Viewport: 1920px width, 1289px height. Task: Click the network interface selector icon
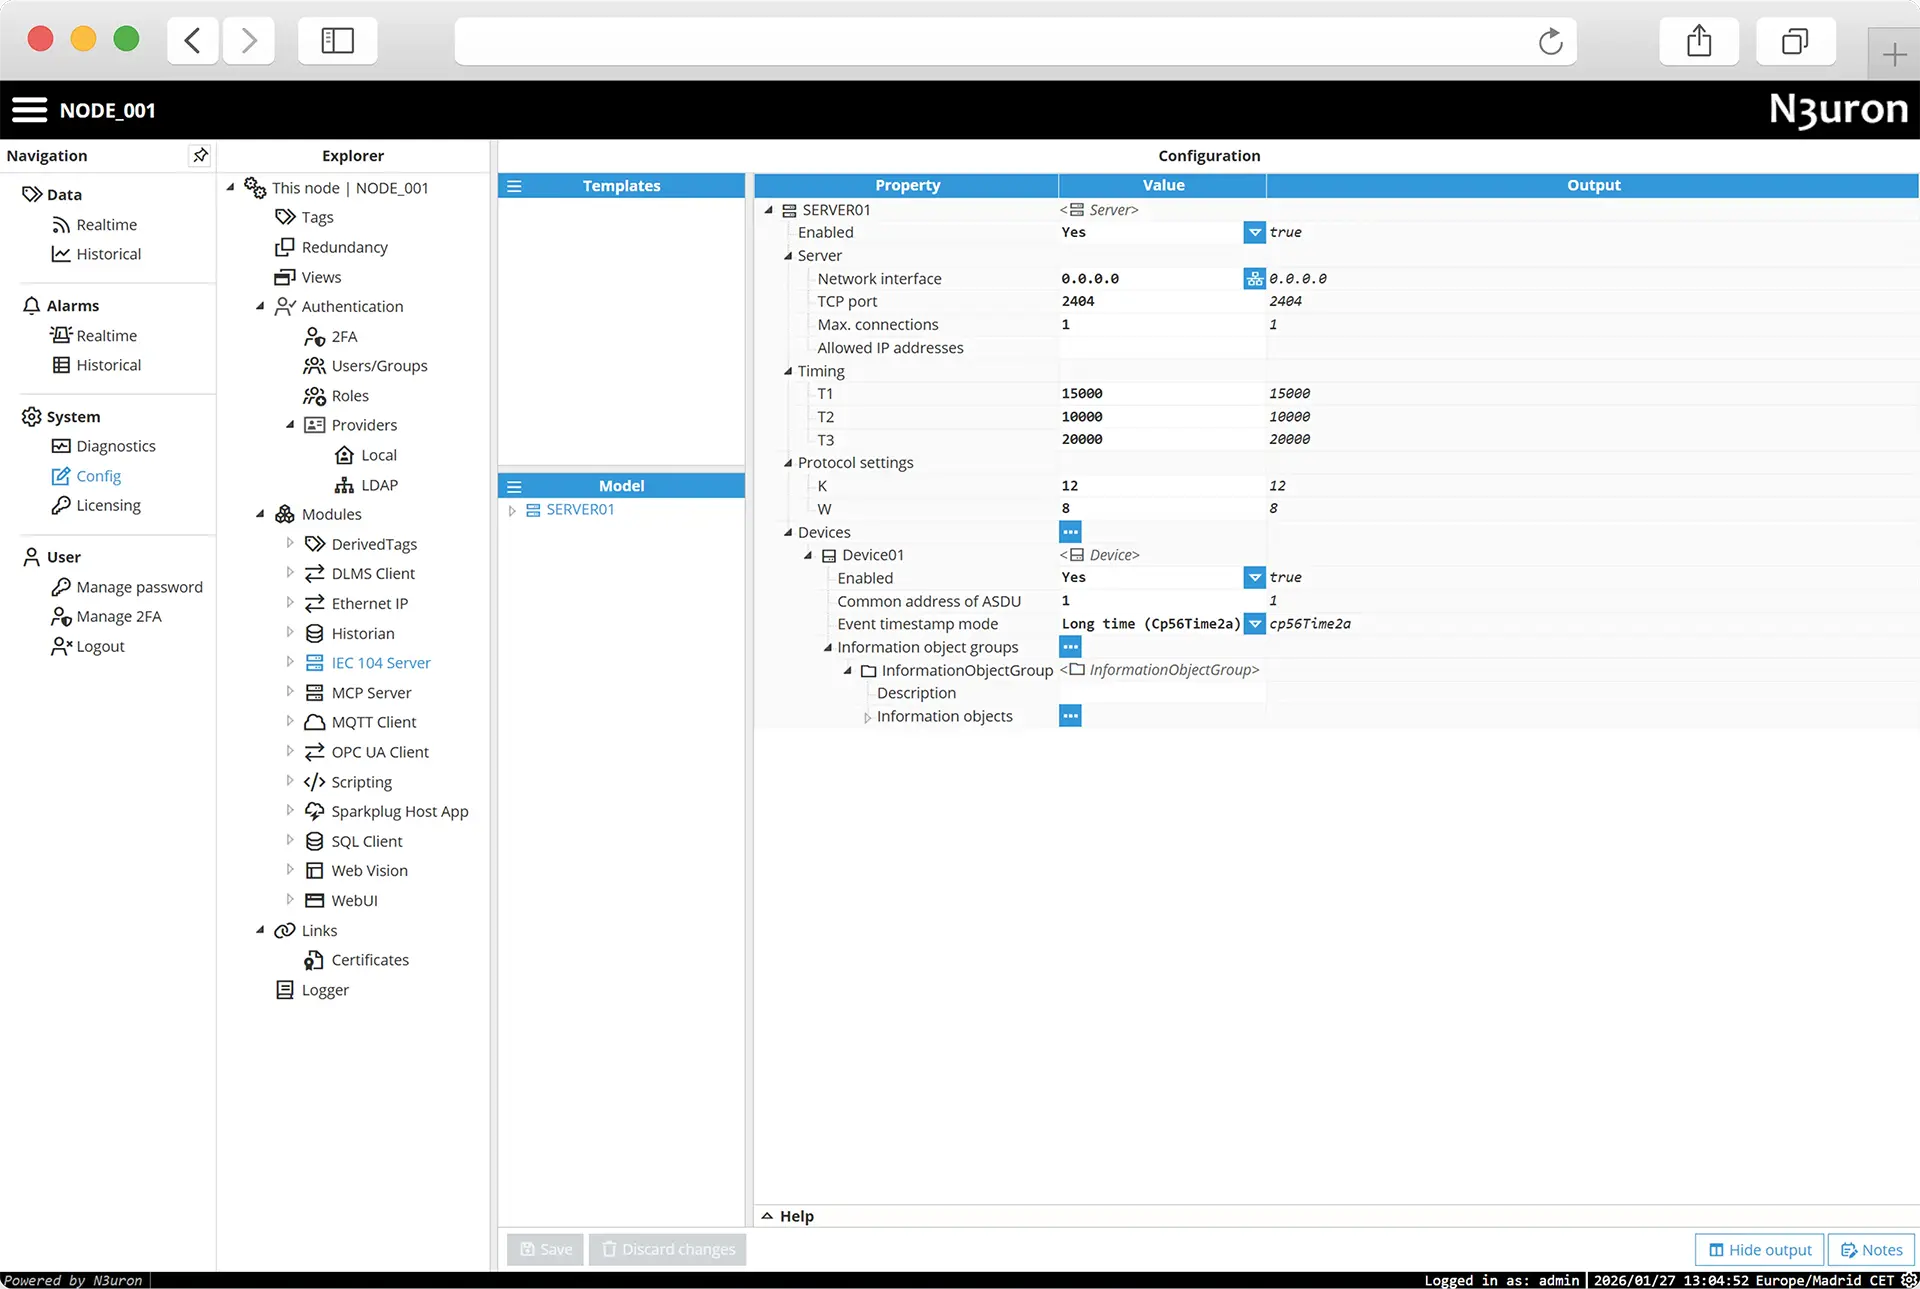pos(1254,279)
